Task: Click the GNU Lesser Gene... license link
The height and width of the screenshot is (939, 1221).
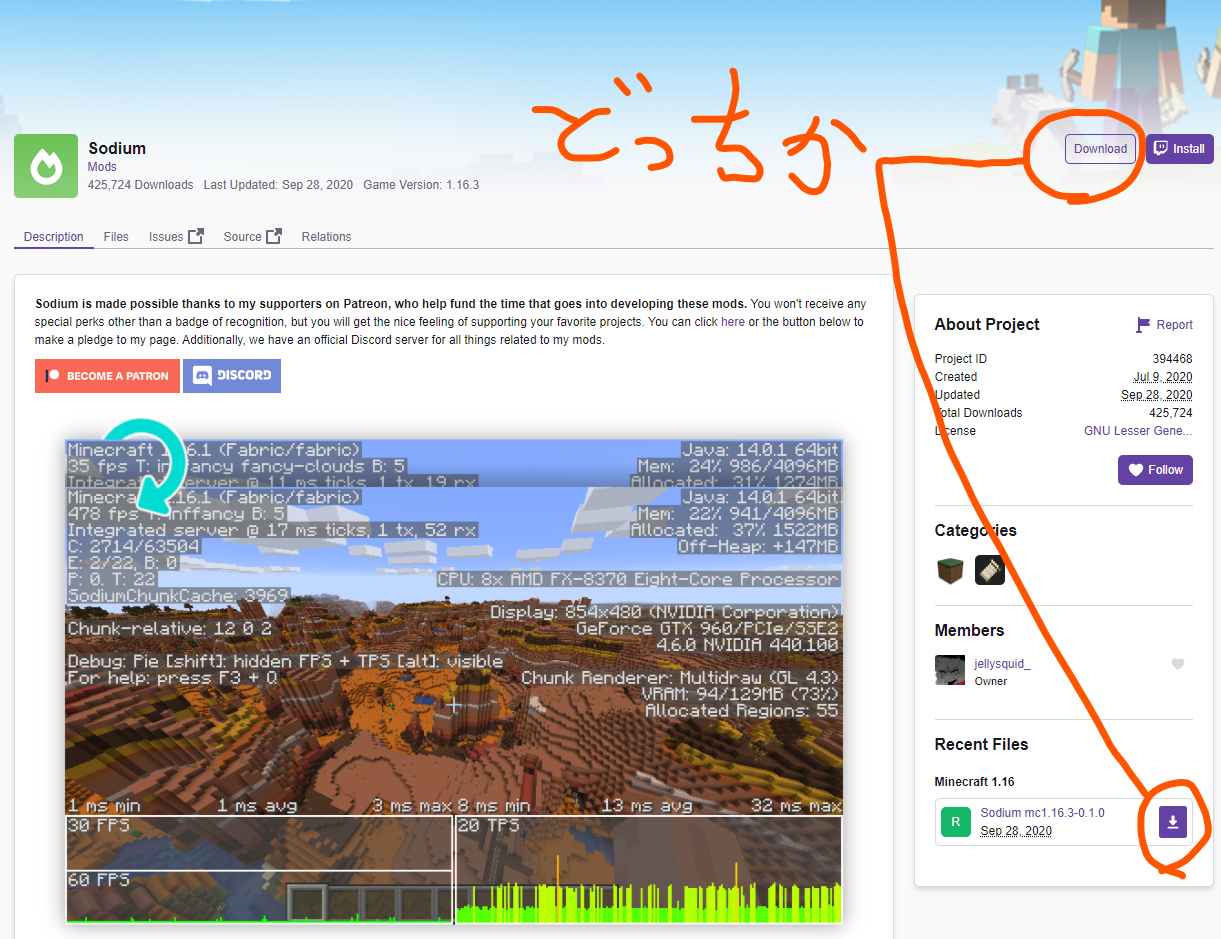Action: tap(1137, 431)
